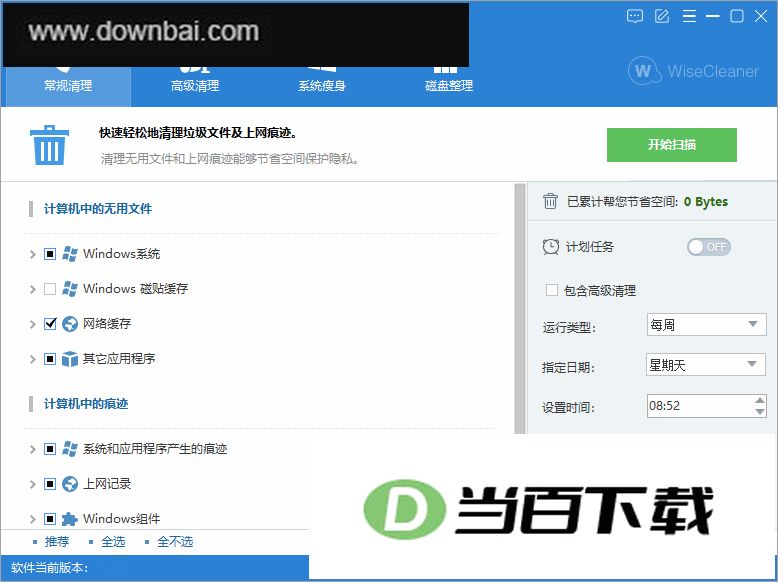778x582 pixels.
Task: Click the blue trash bin icon
Action: point(49,145)
